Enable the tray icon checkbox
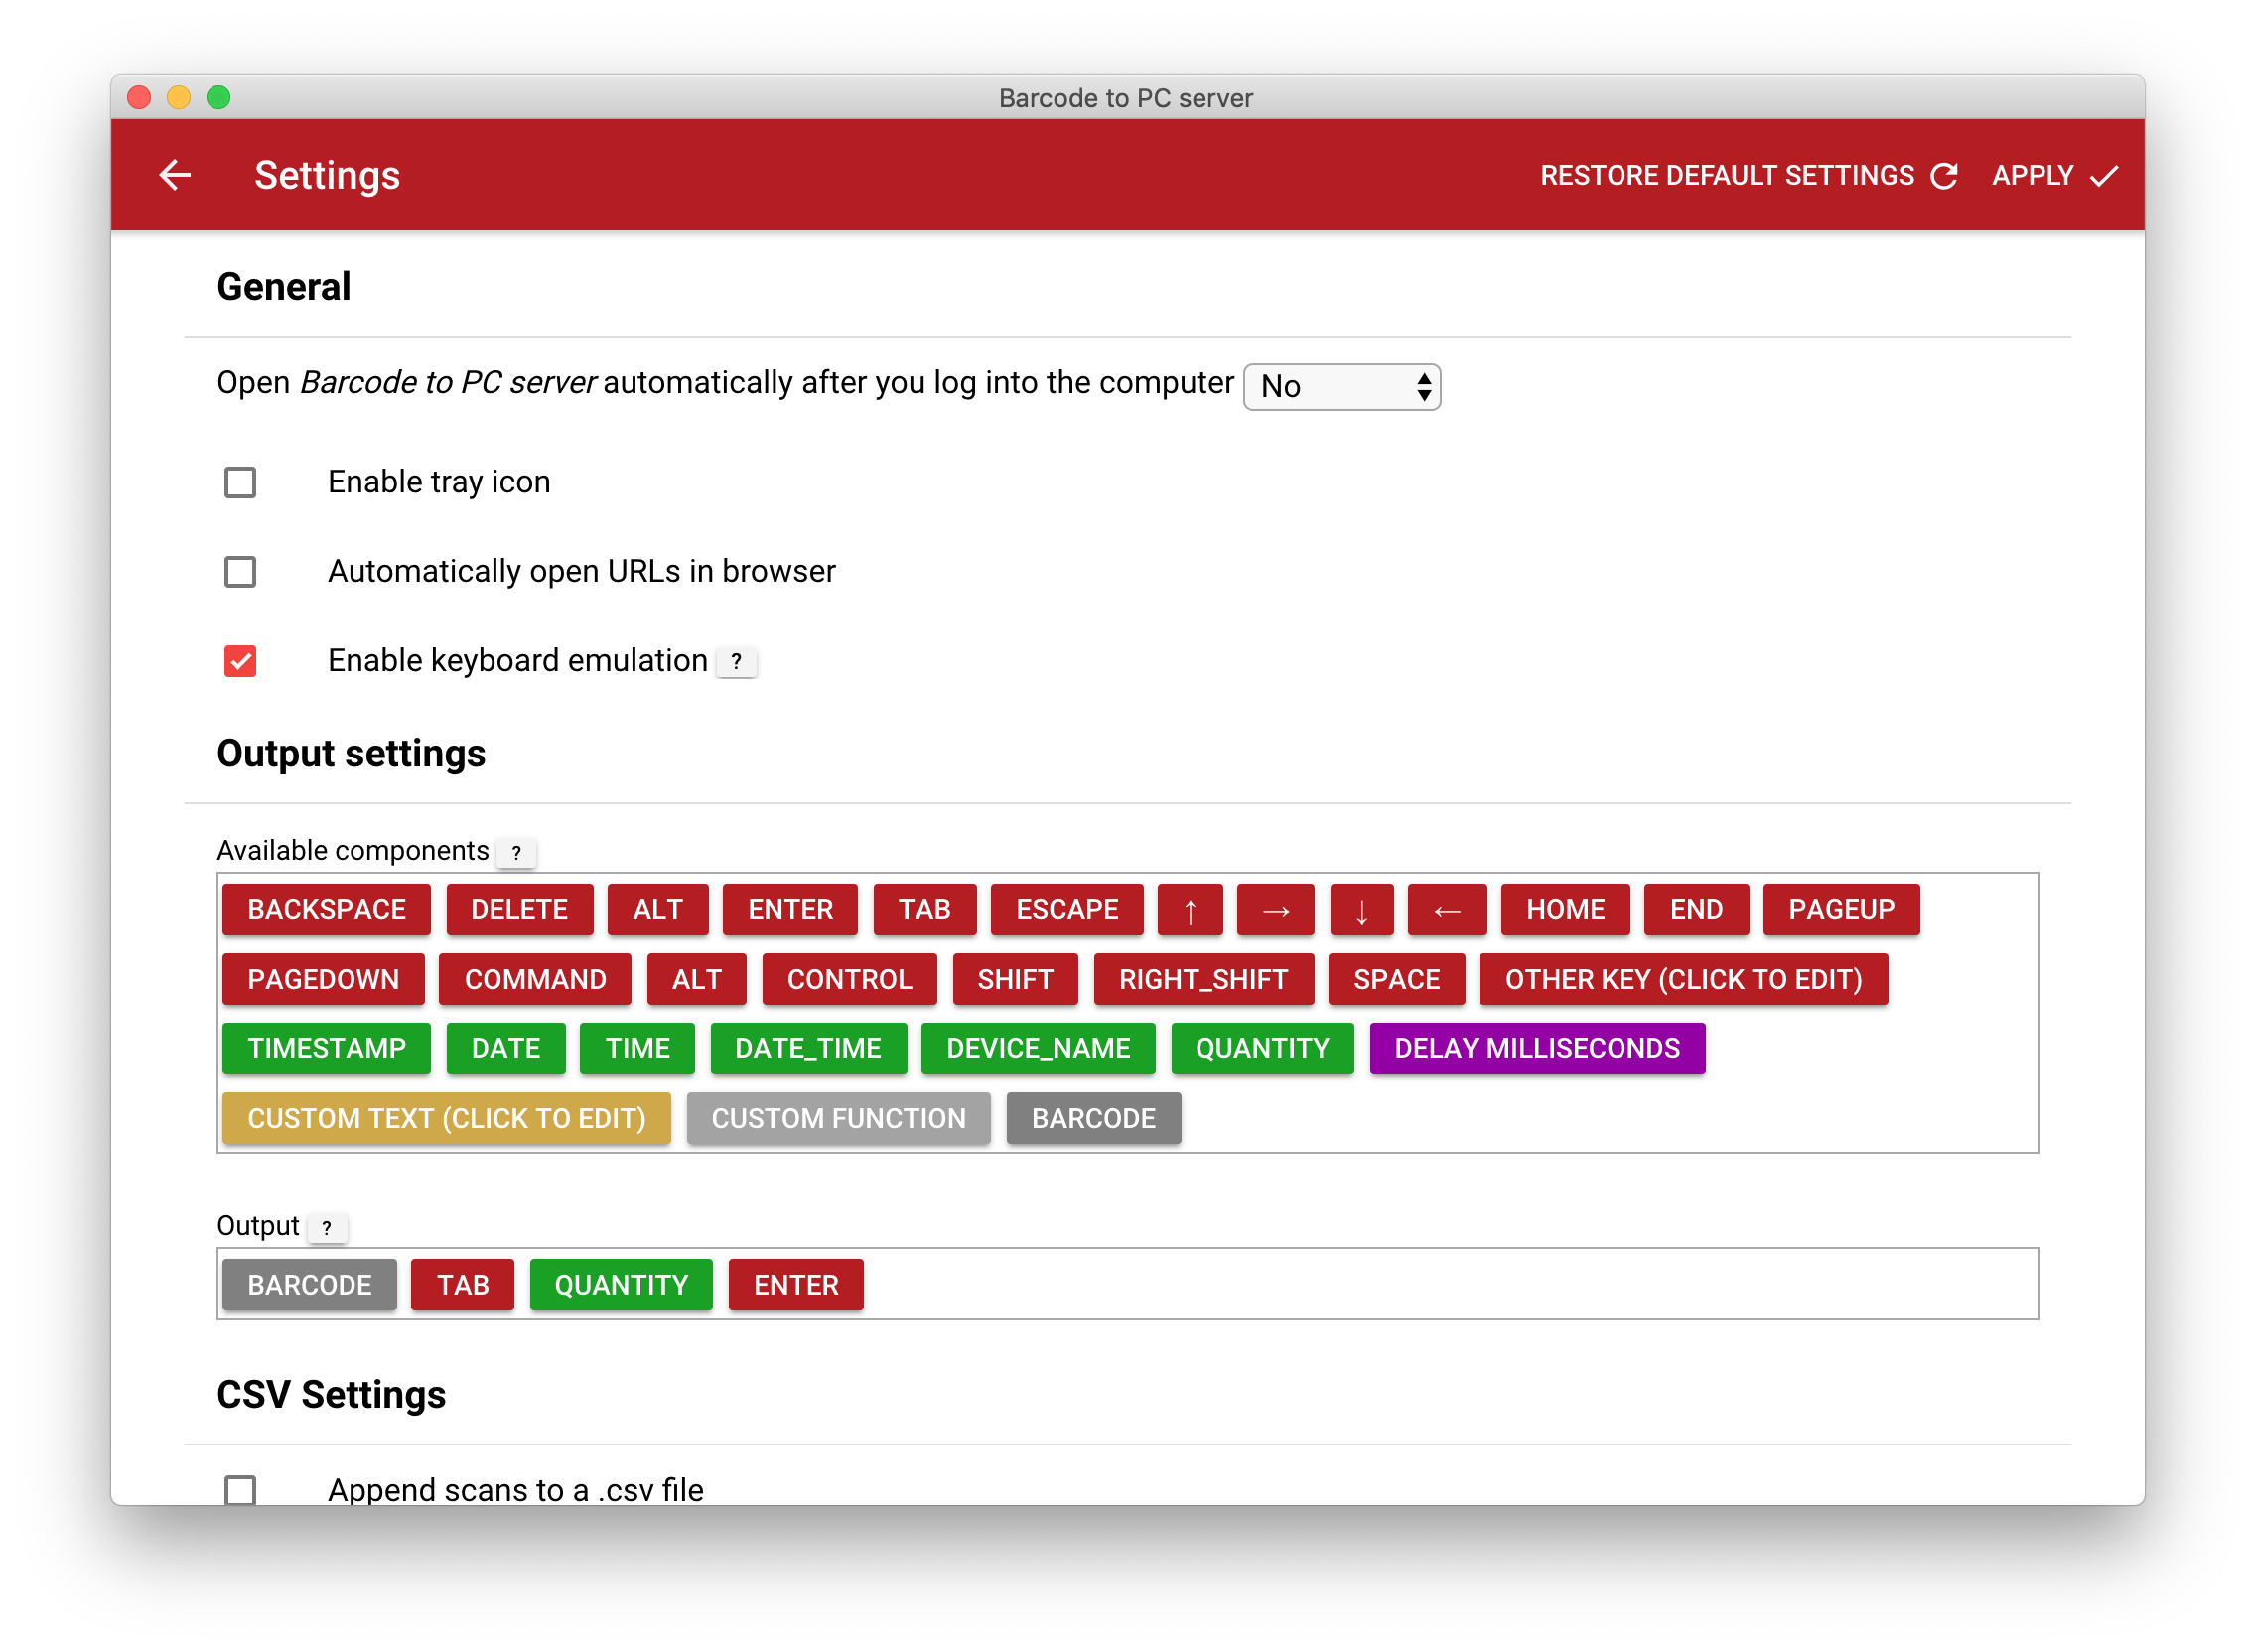Viewport: 2256px width, 1652px height. click(240, 482)
